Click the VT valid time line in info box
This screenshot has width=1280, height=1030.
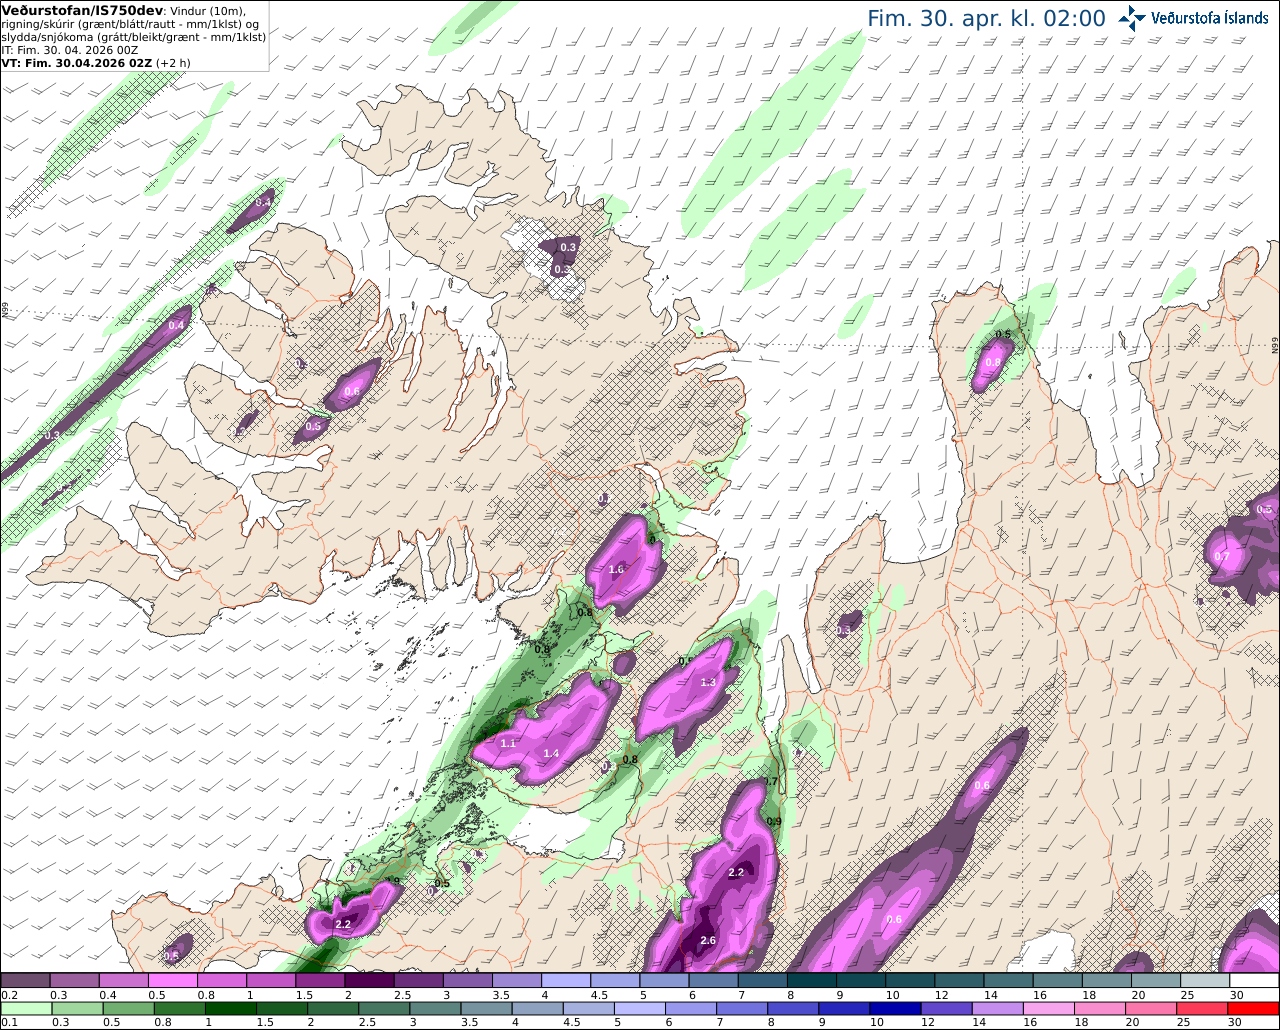pyautogui.click(x=96, y=62)
